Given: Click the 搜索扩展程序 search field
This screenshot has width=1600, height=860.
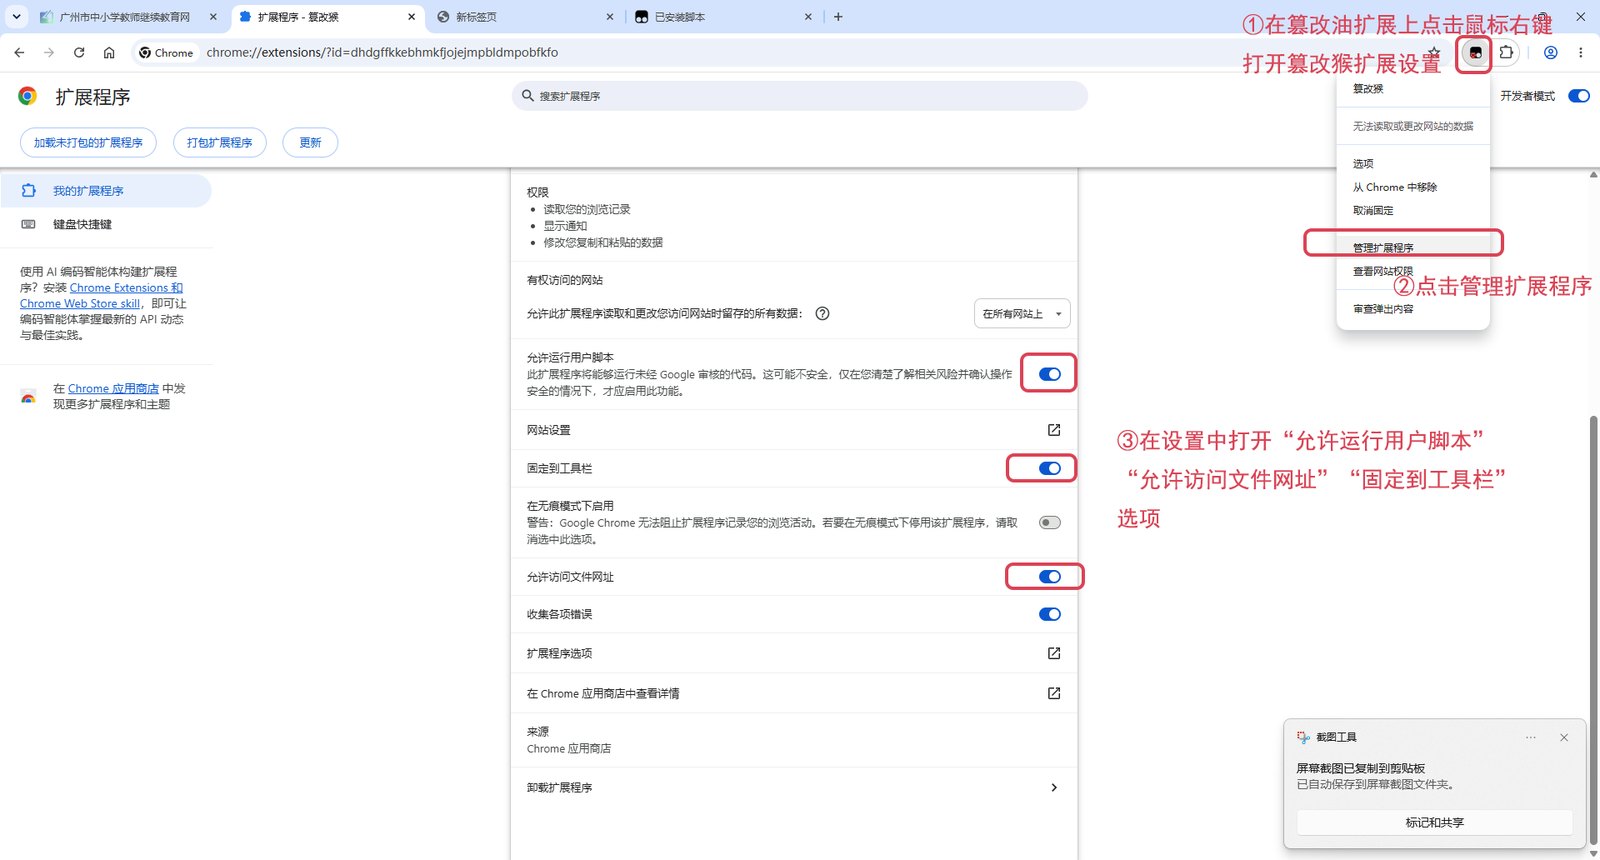Looking at the screenshot, I should pyautogui.click(x=800, y=96).
